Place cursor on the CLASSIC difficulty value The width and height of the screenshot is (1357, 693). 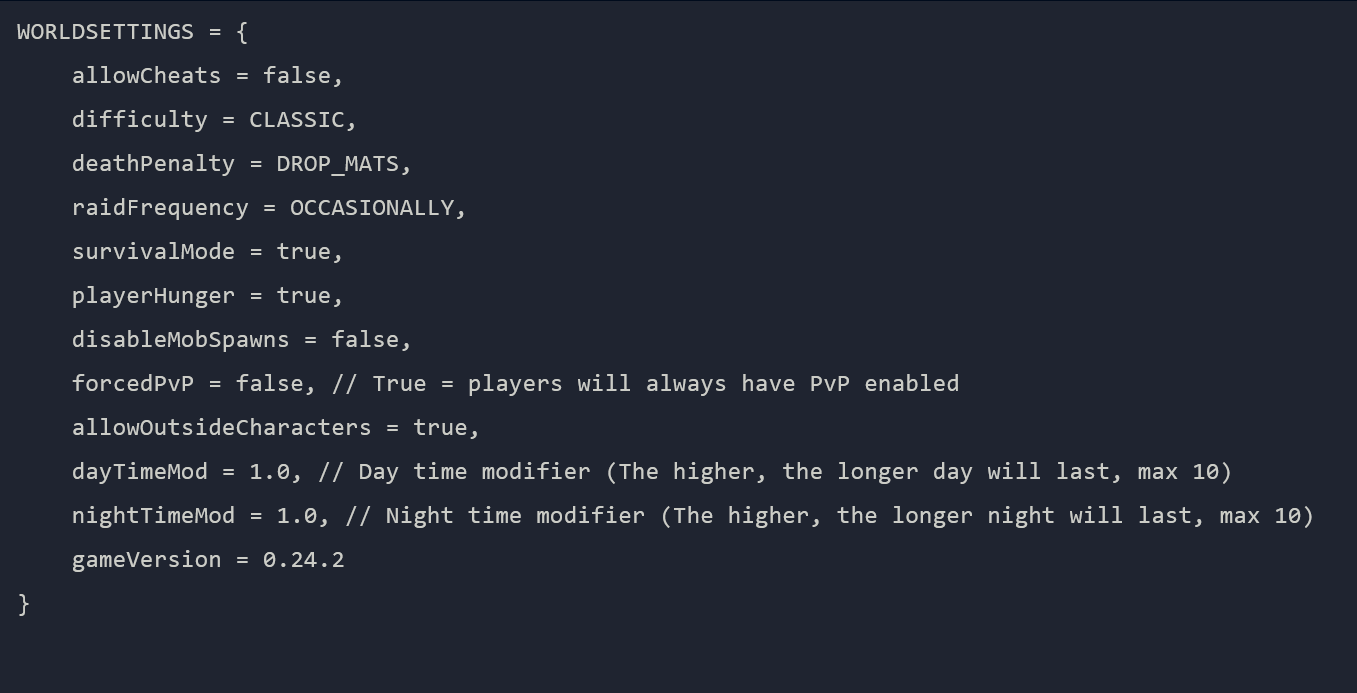(296, 120)
